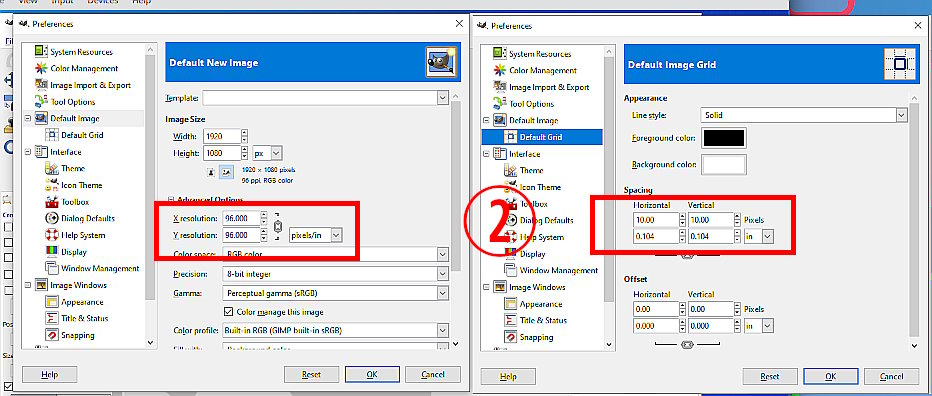Click Image Import & Export icon in left window

41,85
